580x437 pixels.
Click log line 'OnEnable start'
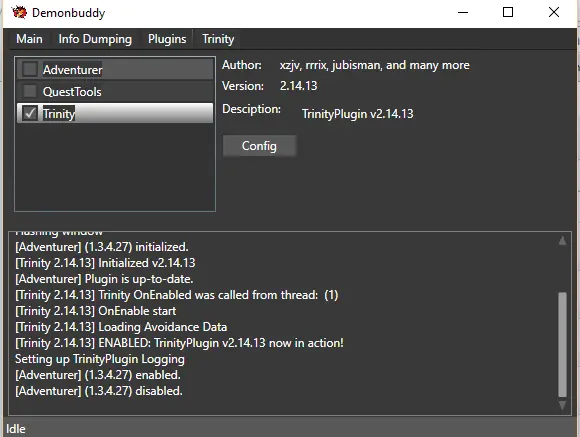pyautogui.click(x=96, y=311)
